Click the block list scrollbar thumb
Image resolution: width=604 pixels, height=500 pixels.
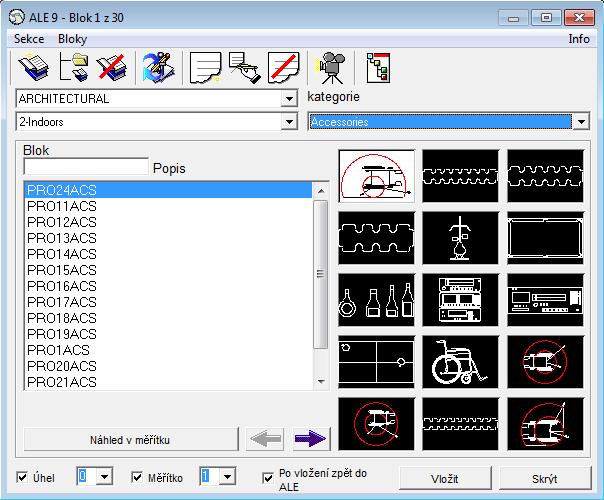pyautogui.click(x=320, y=274)
